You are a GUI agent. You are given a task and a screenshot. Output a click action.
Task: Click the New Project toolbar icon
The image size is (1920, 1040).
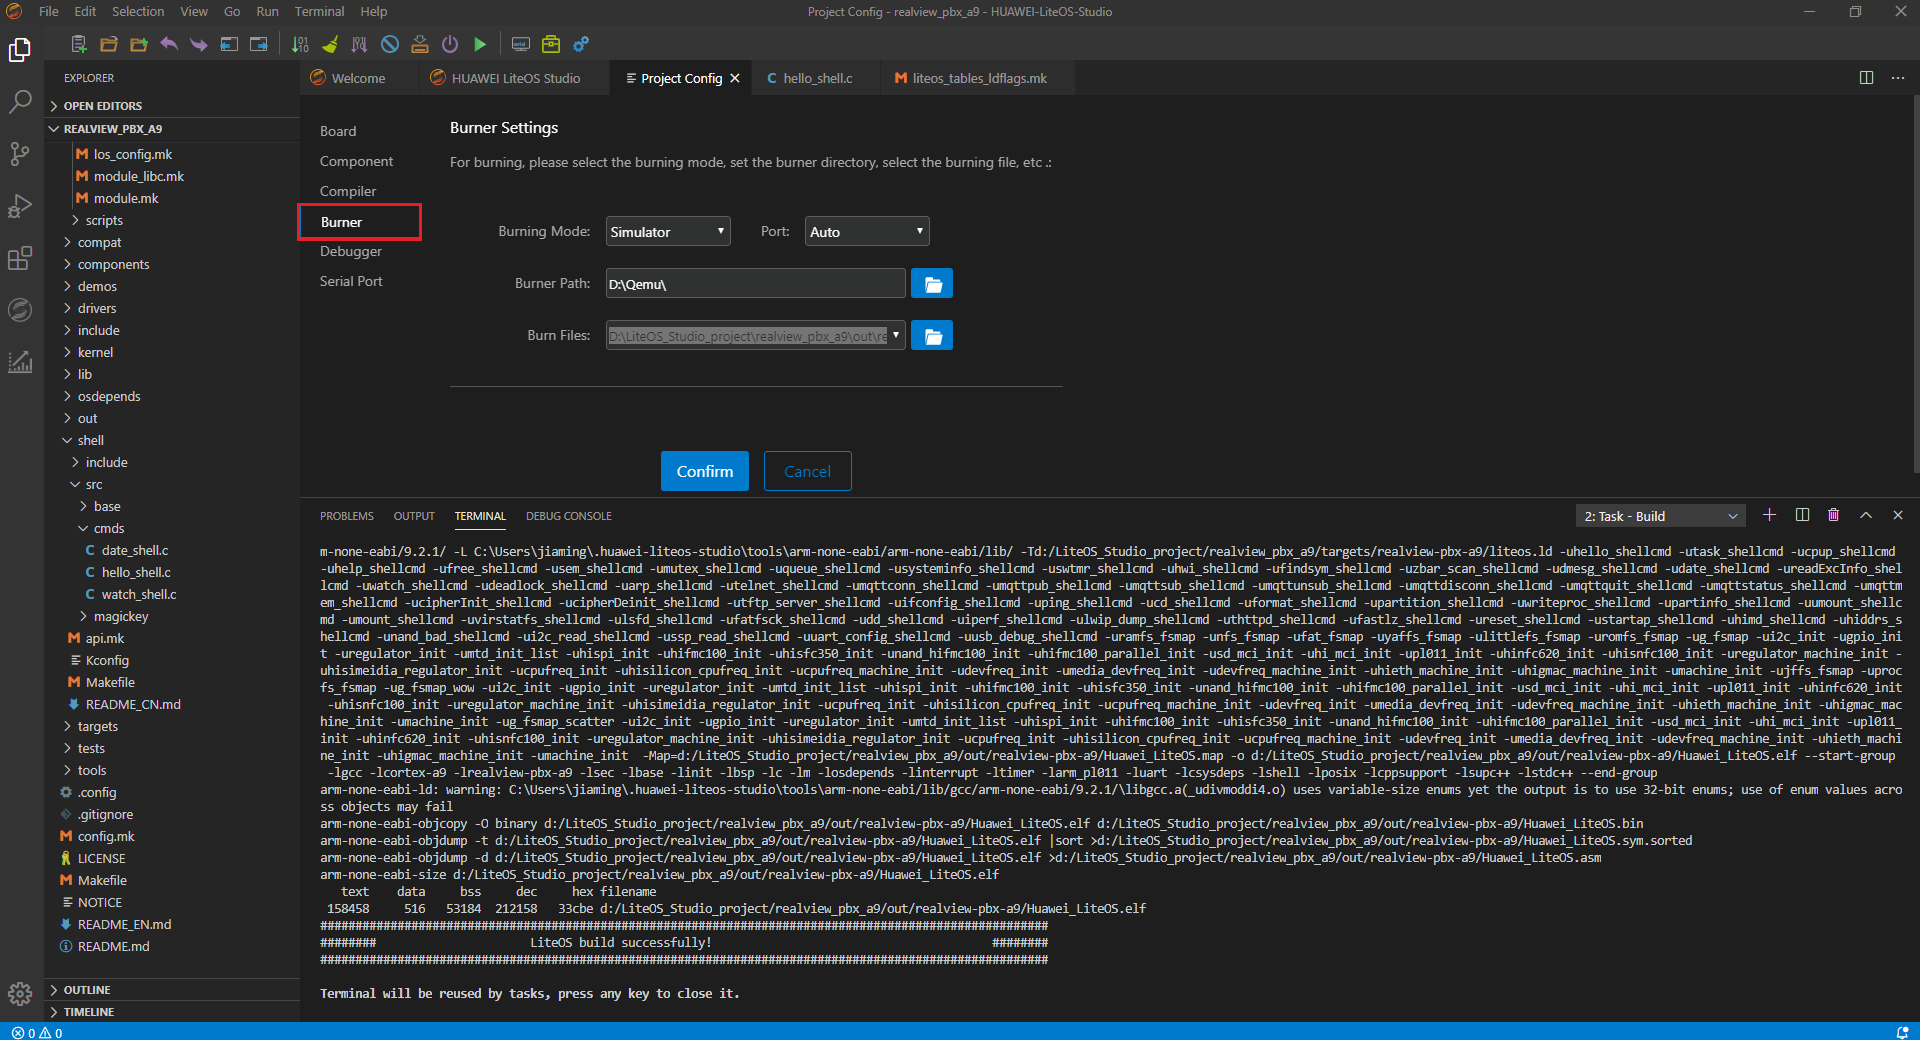79,44
